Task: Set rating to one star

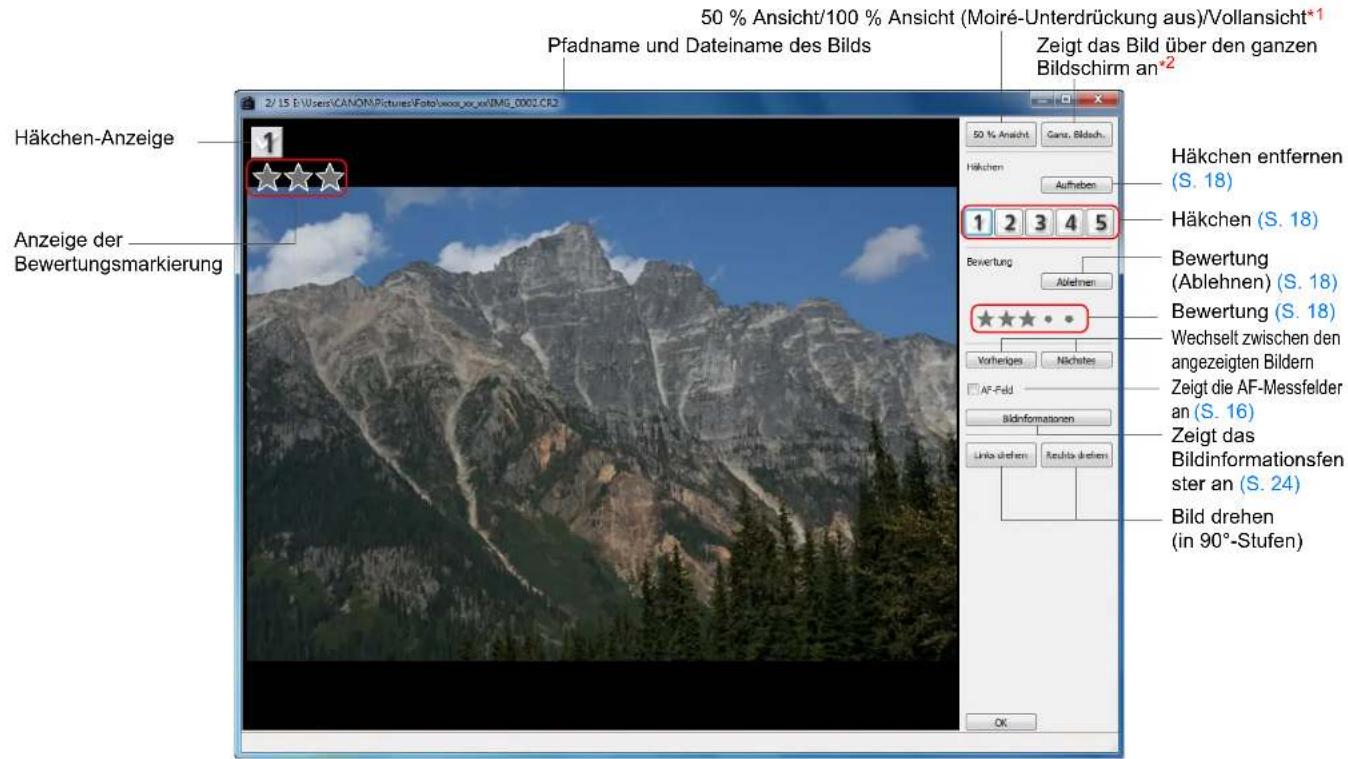Action: click(987, 320)
